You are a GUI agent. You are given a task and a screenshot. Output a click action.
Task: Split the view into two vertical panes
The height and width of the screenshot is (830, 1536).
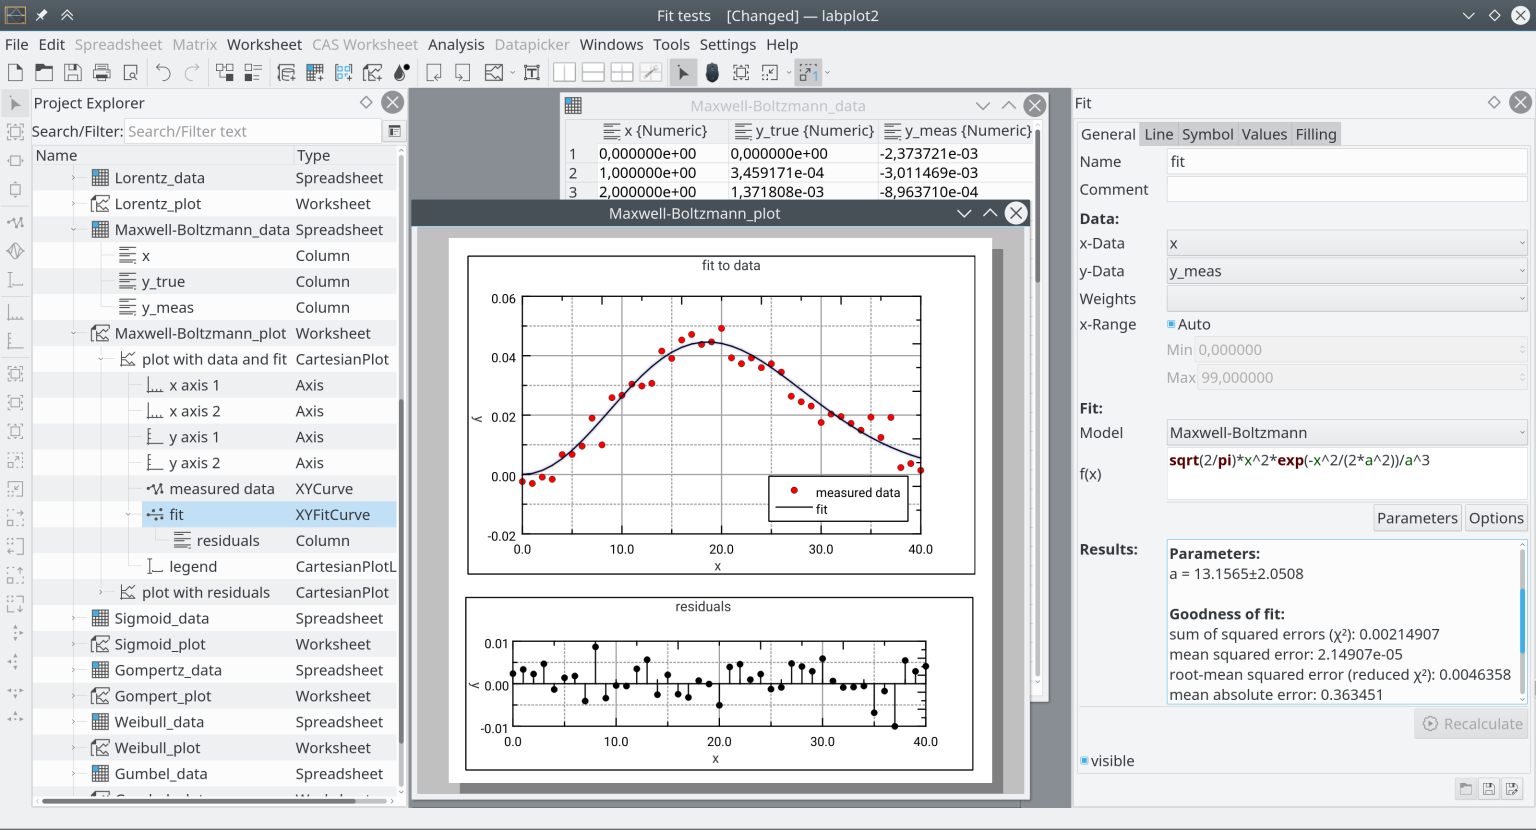(x=565, y=72)
